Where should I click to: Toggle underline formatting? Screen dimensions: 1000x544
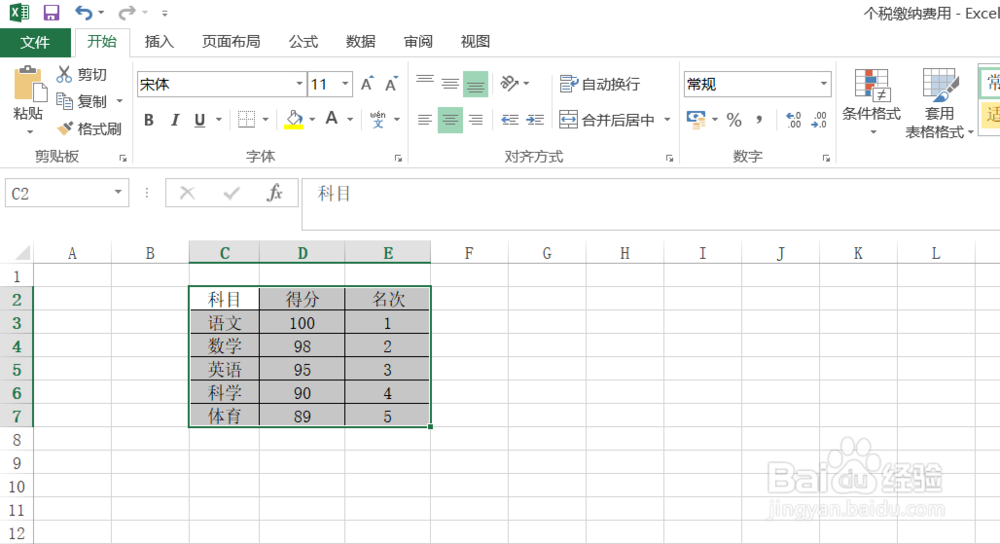200,120
